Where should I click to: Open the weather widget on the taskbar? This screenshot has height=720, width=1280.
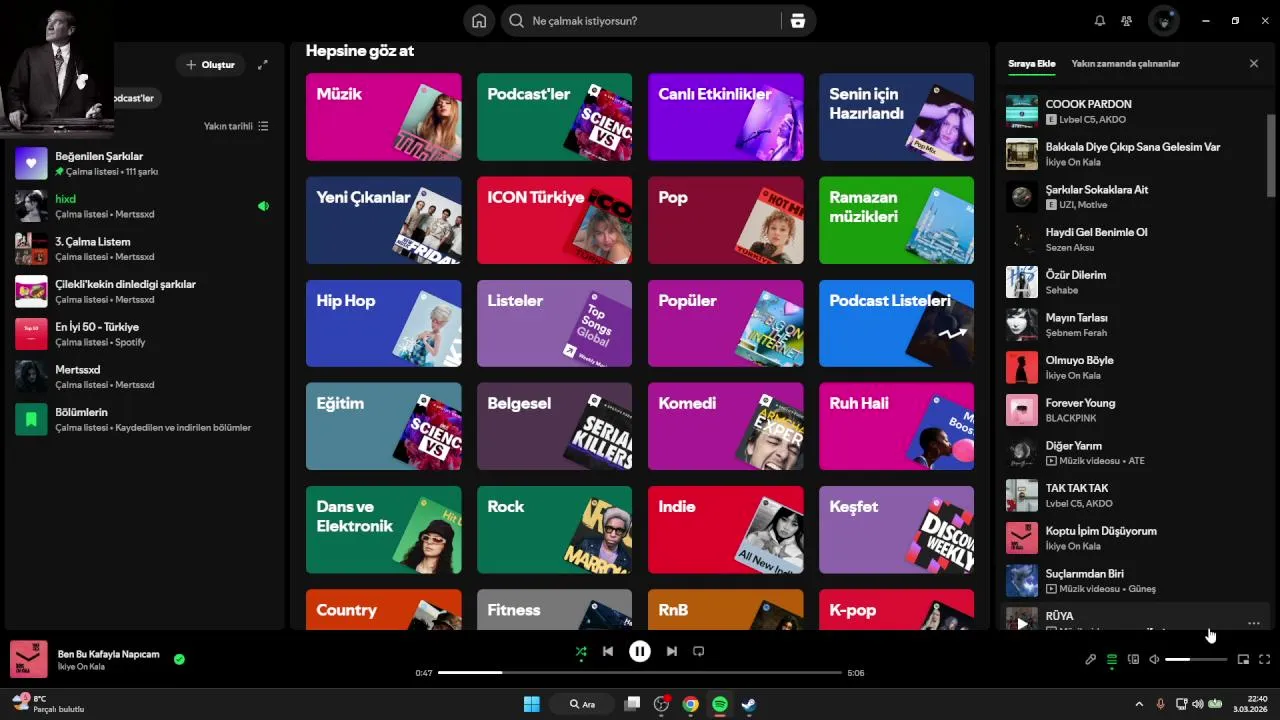pyautogui.click(x=48, y=704)
